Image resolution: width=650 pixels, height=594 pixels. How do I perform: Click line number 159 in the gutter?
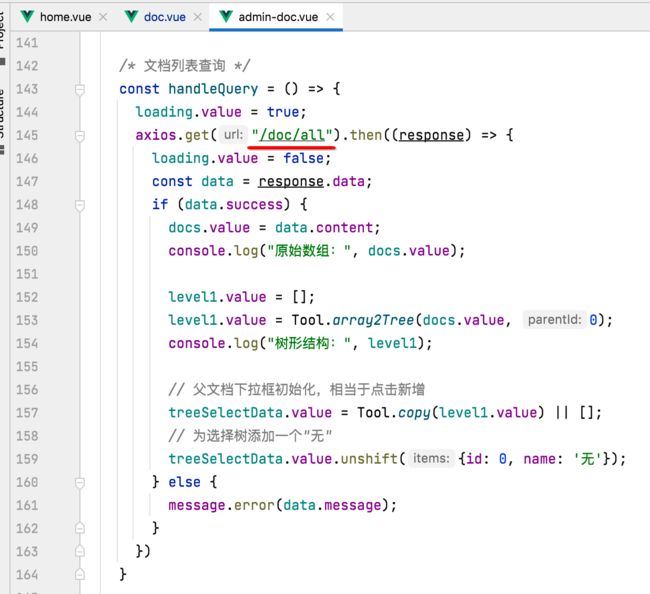[x=27, y=459]
